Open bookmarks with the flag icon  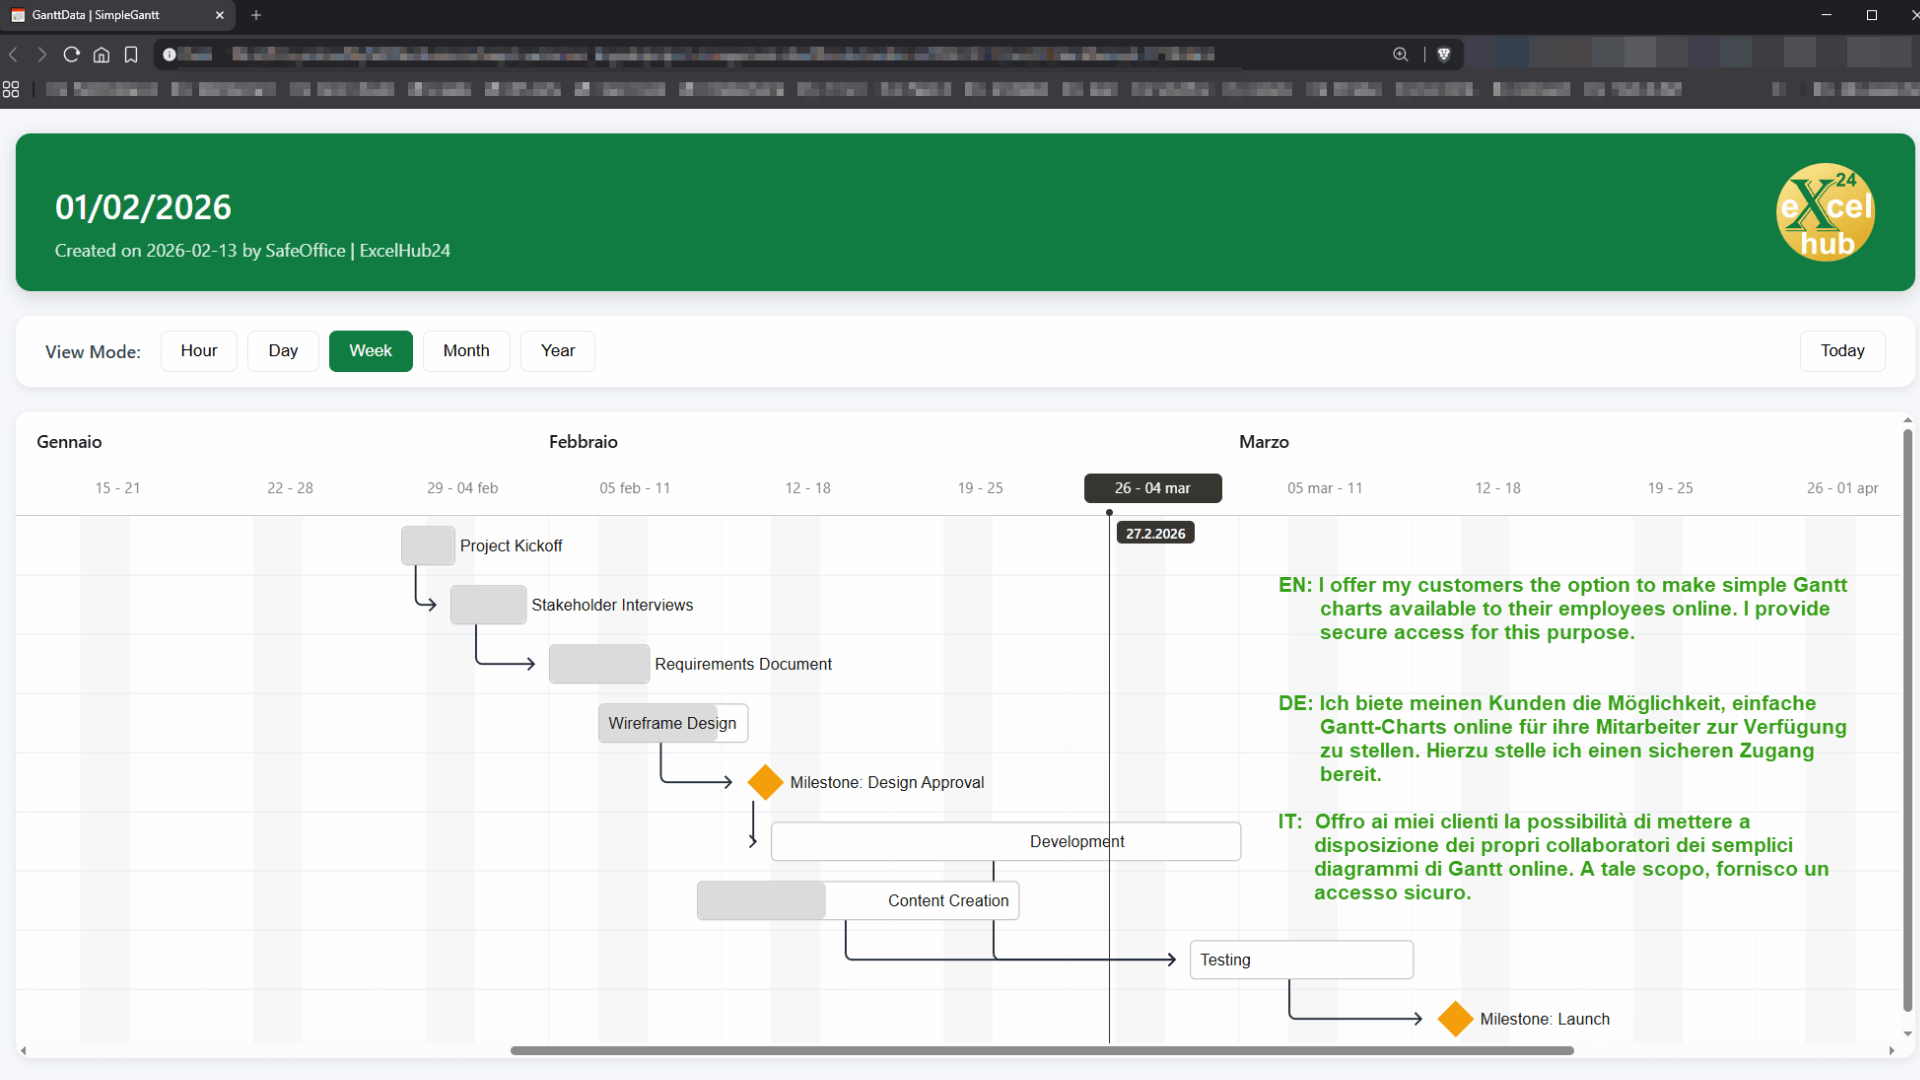pos(131,55)
